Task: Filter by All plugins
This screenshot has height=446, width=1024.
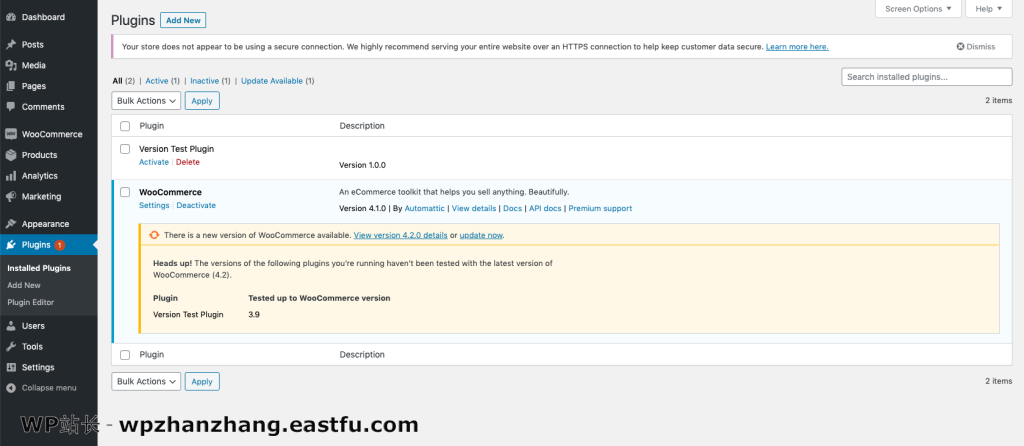Action: pyautogui.click(x=118, y=81)
